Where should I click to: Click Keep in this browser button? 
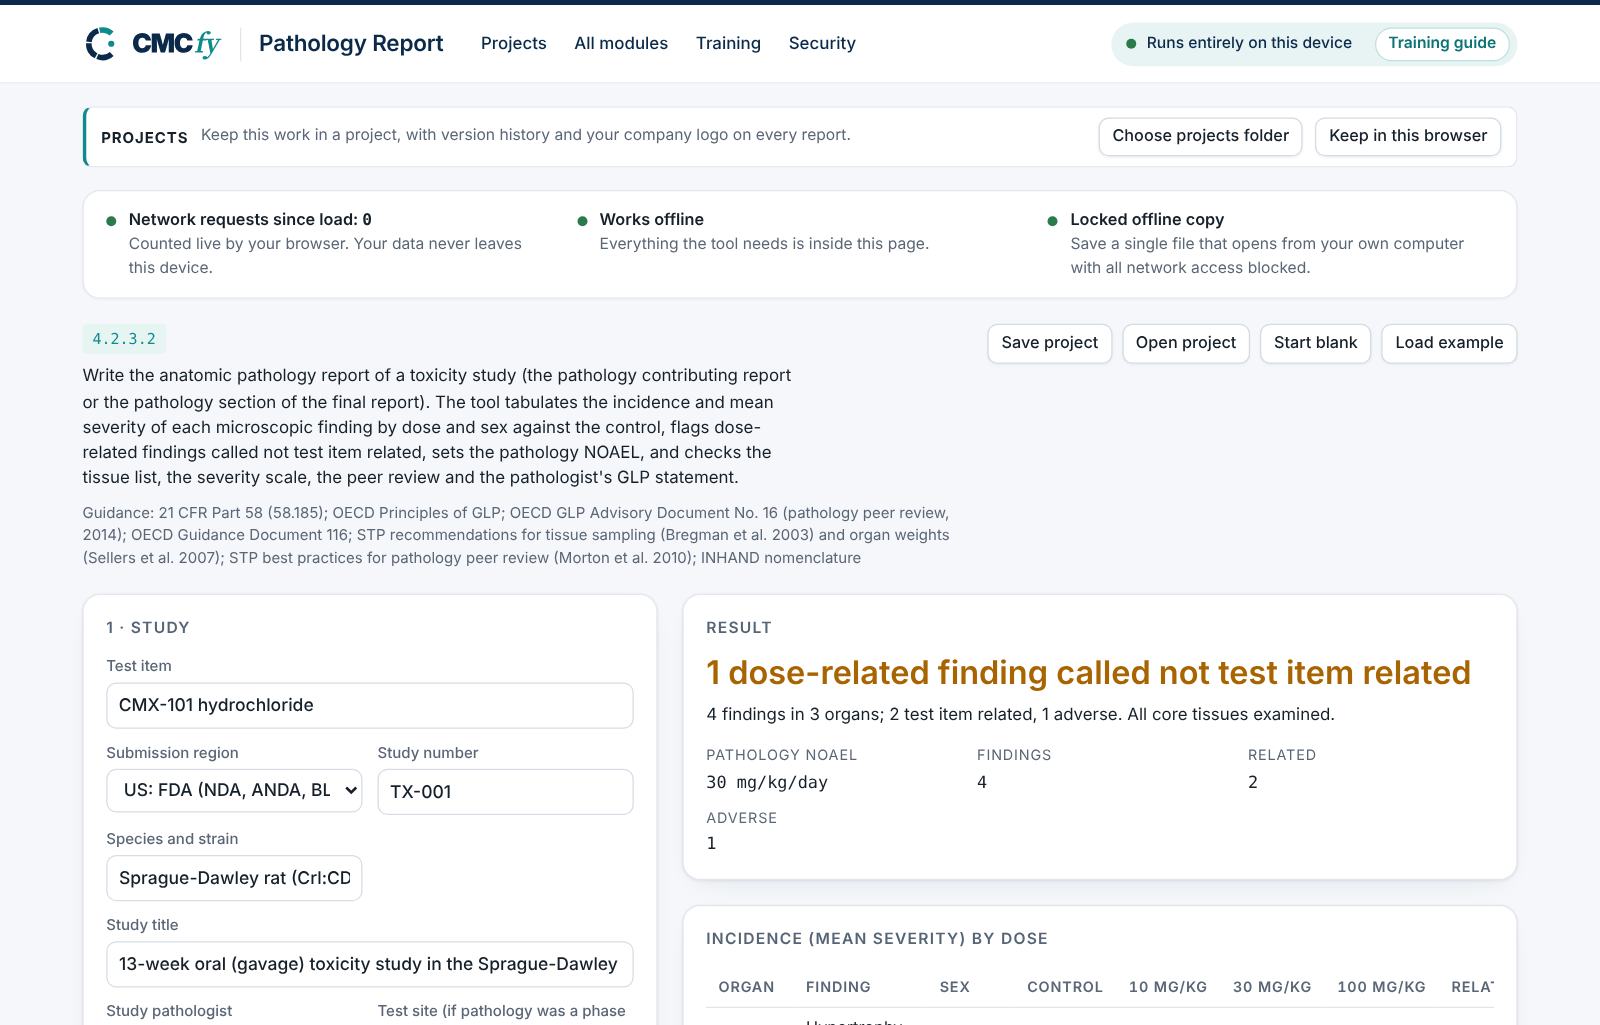pos(1408,136)
